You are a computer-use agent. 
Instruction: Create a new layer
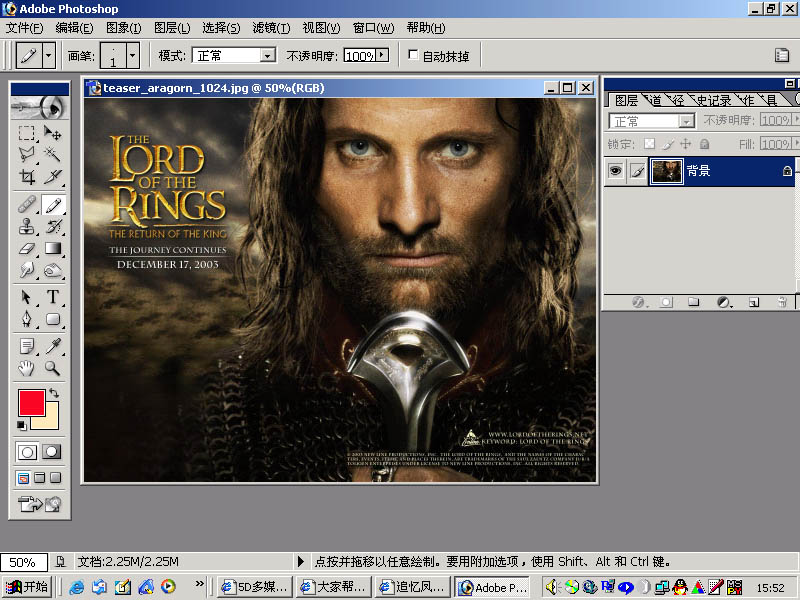click(x=754, y=303)
